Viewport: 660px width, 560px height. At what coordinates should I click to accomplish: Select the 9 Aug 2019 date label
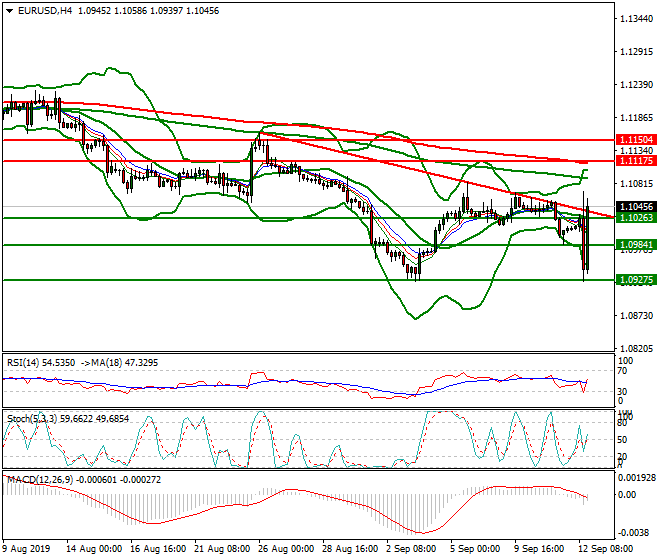point(26,549)
